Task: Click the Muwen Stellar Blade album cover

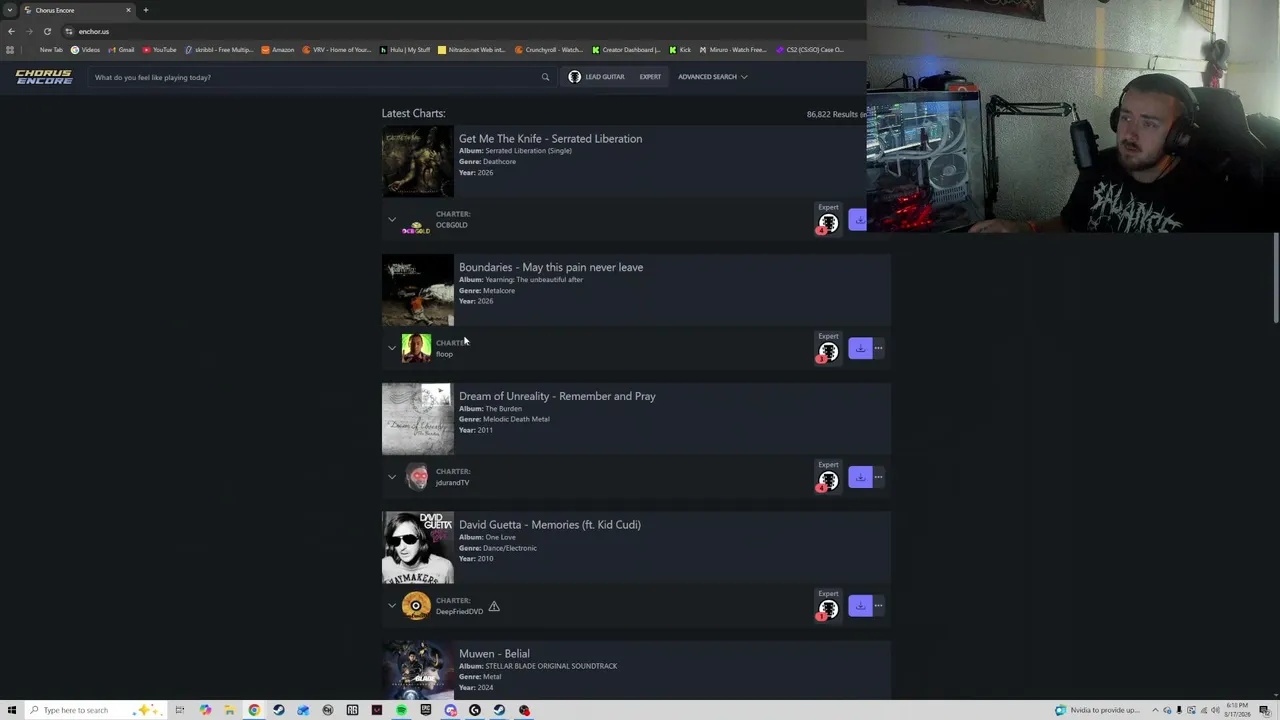Action: tap(418, 670)
